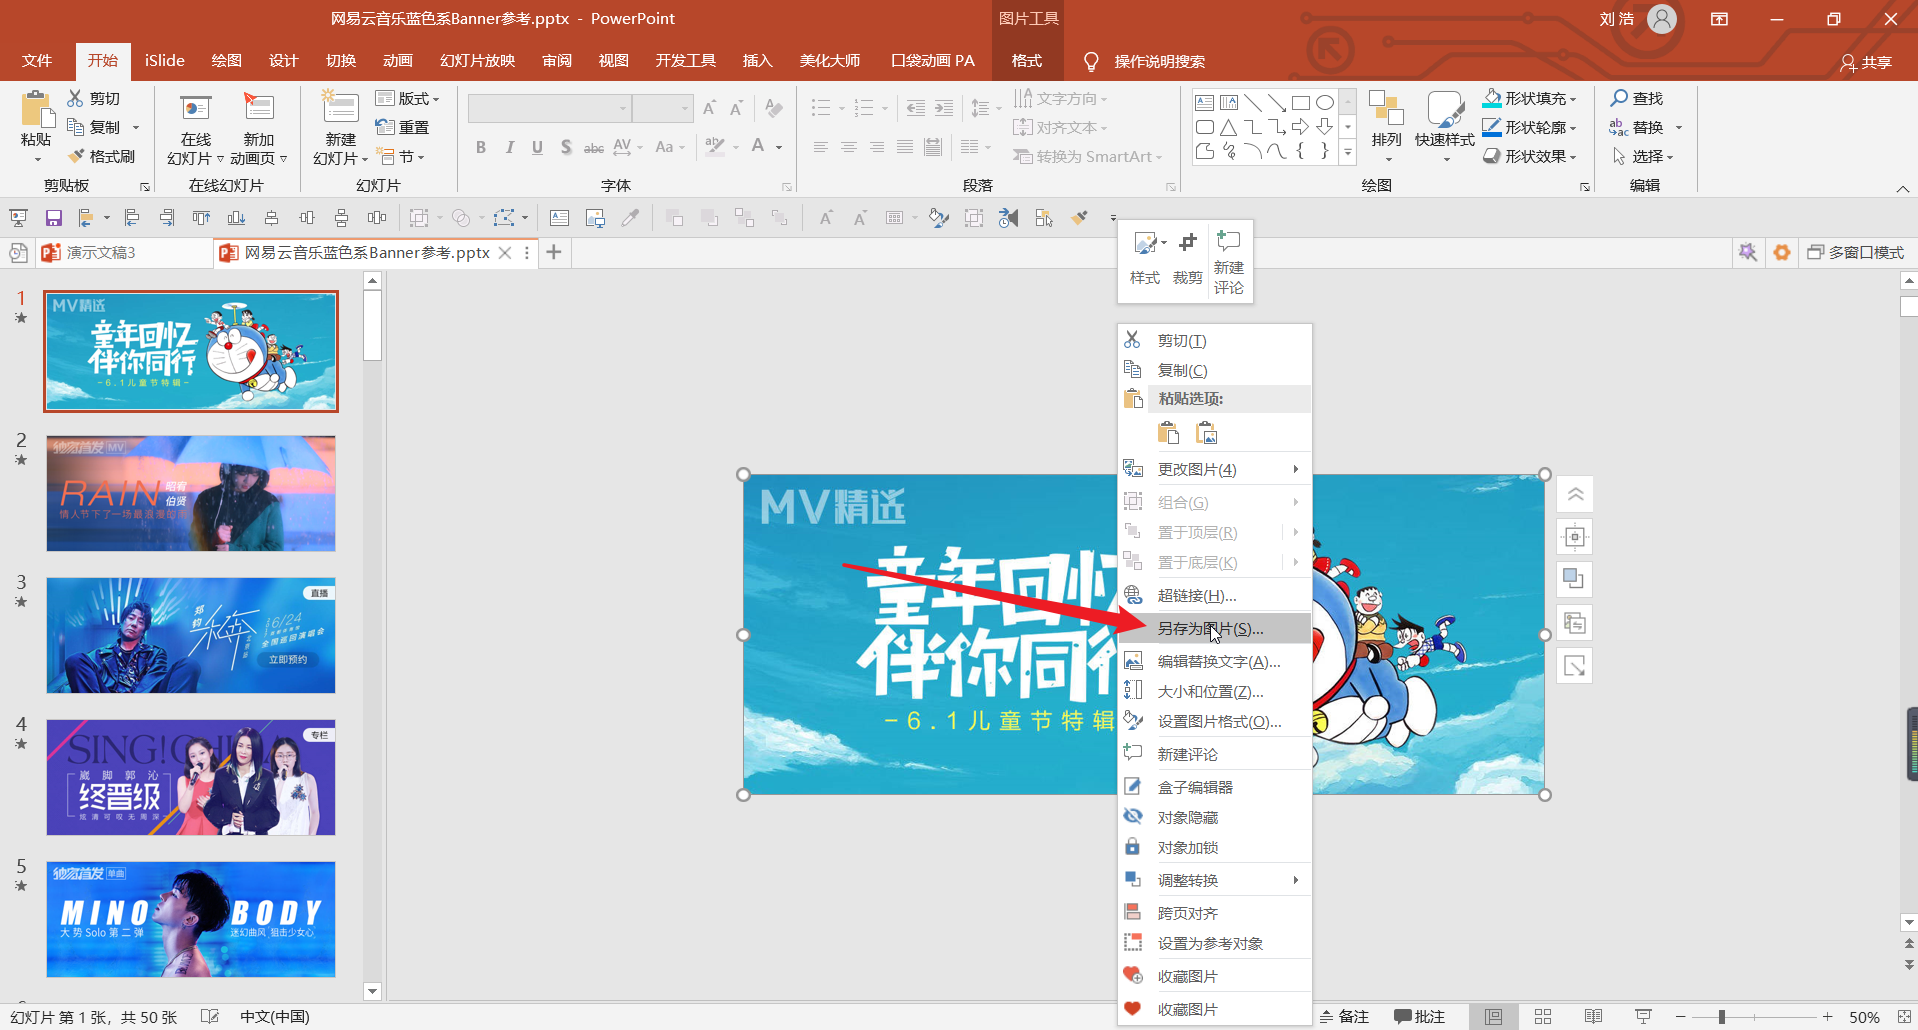Toggle Bold formatting

pyautogui.click(x=481, y=147)
